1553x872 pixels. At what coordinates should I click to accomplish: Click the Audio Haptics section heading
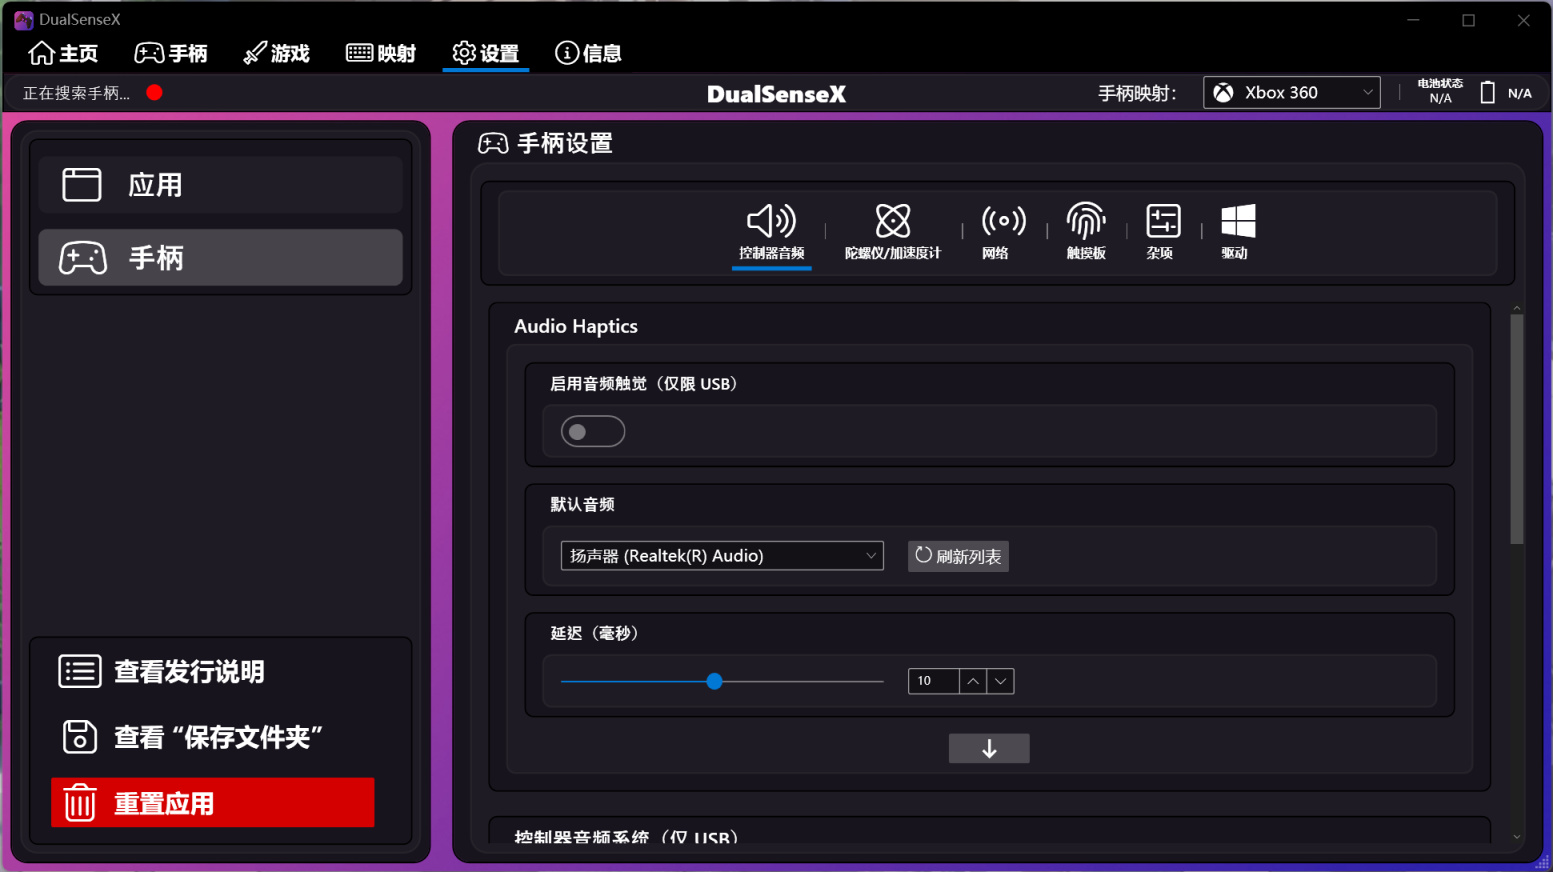tap(576, 326)
